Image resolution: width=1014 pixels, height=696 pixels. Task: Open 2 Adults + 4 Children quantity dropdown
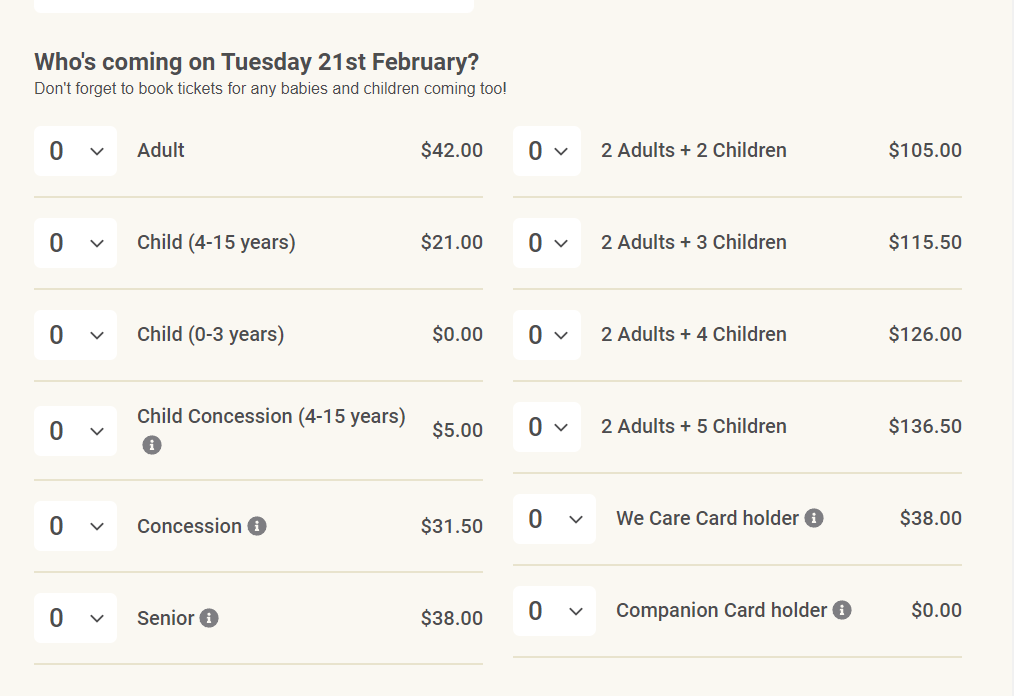click(x=547, y=335)
